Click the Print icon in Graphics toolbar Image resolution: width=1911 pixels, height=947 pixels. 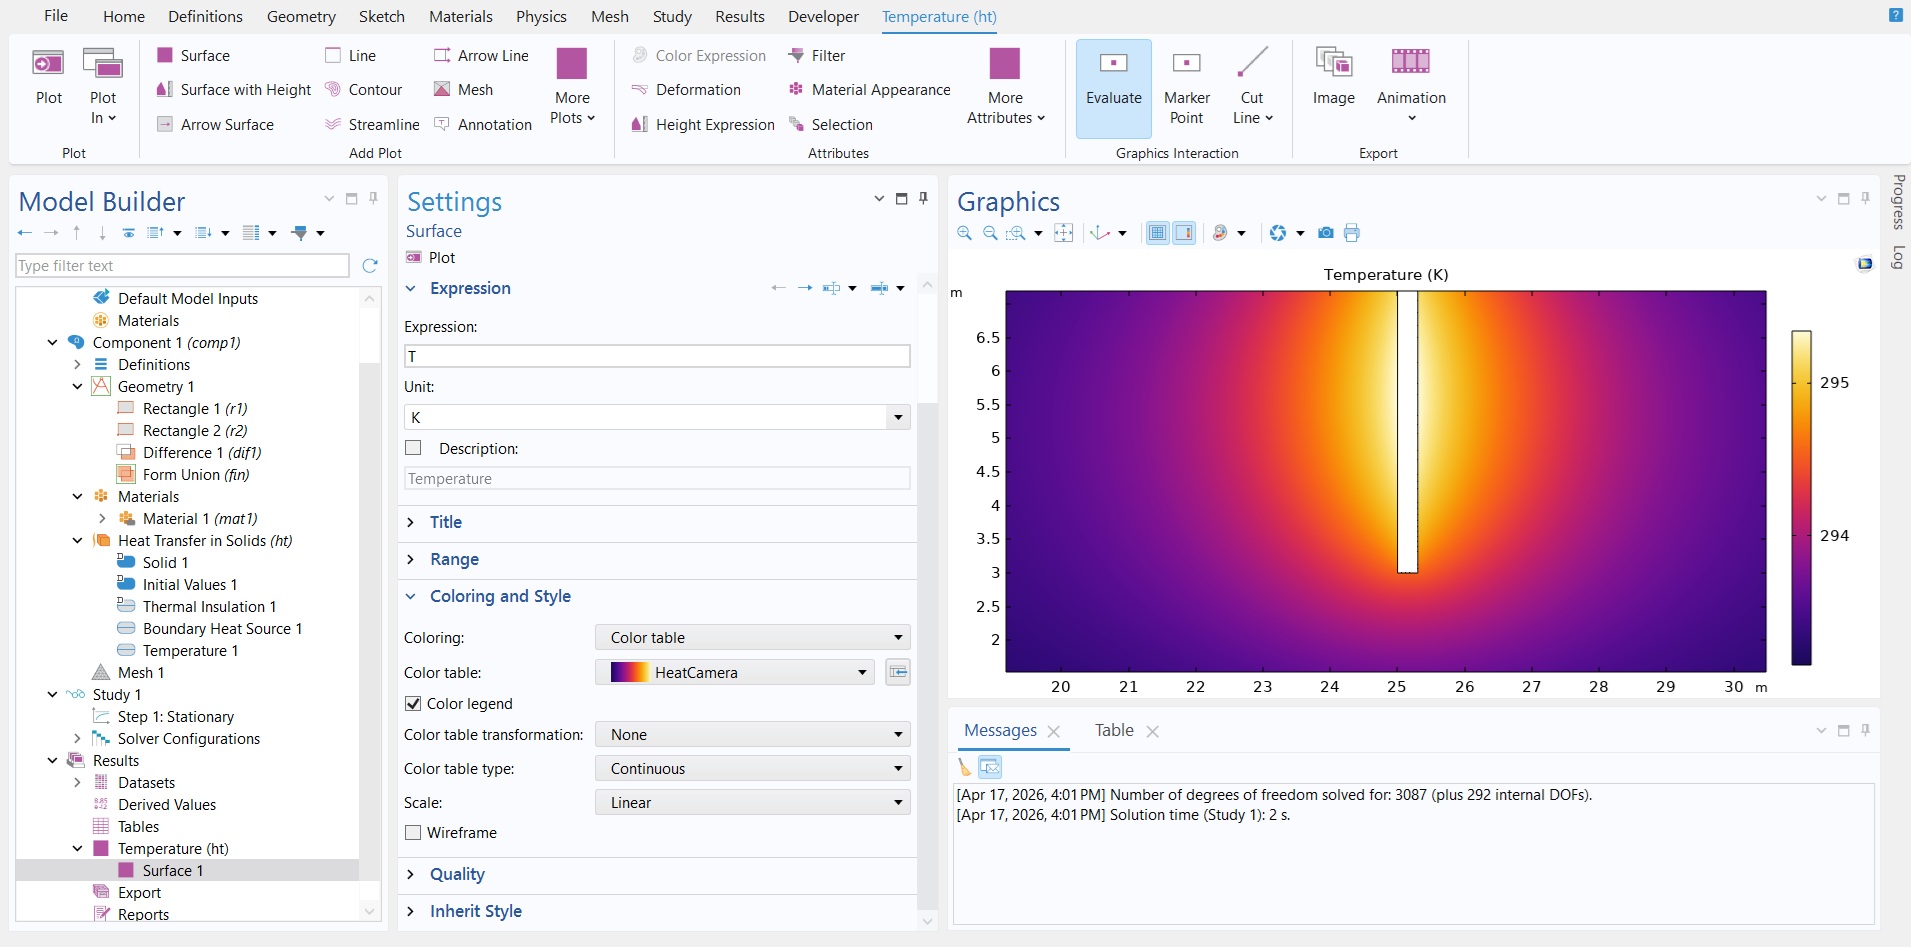click(1352, 233)
